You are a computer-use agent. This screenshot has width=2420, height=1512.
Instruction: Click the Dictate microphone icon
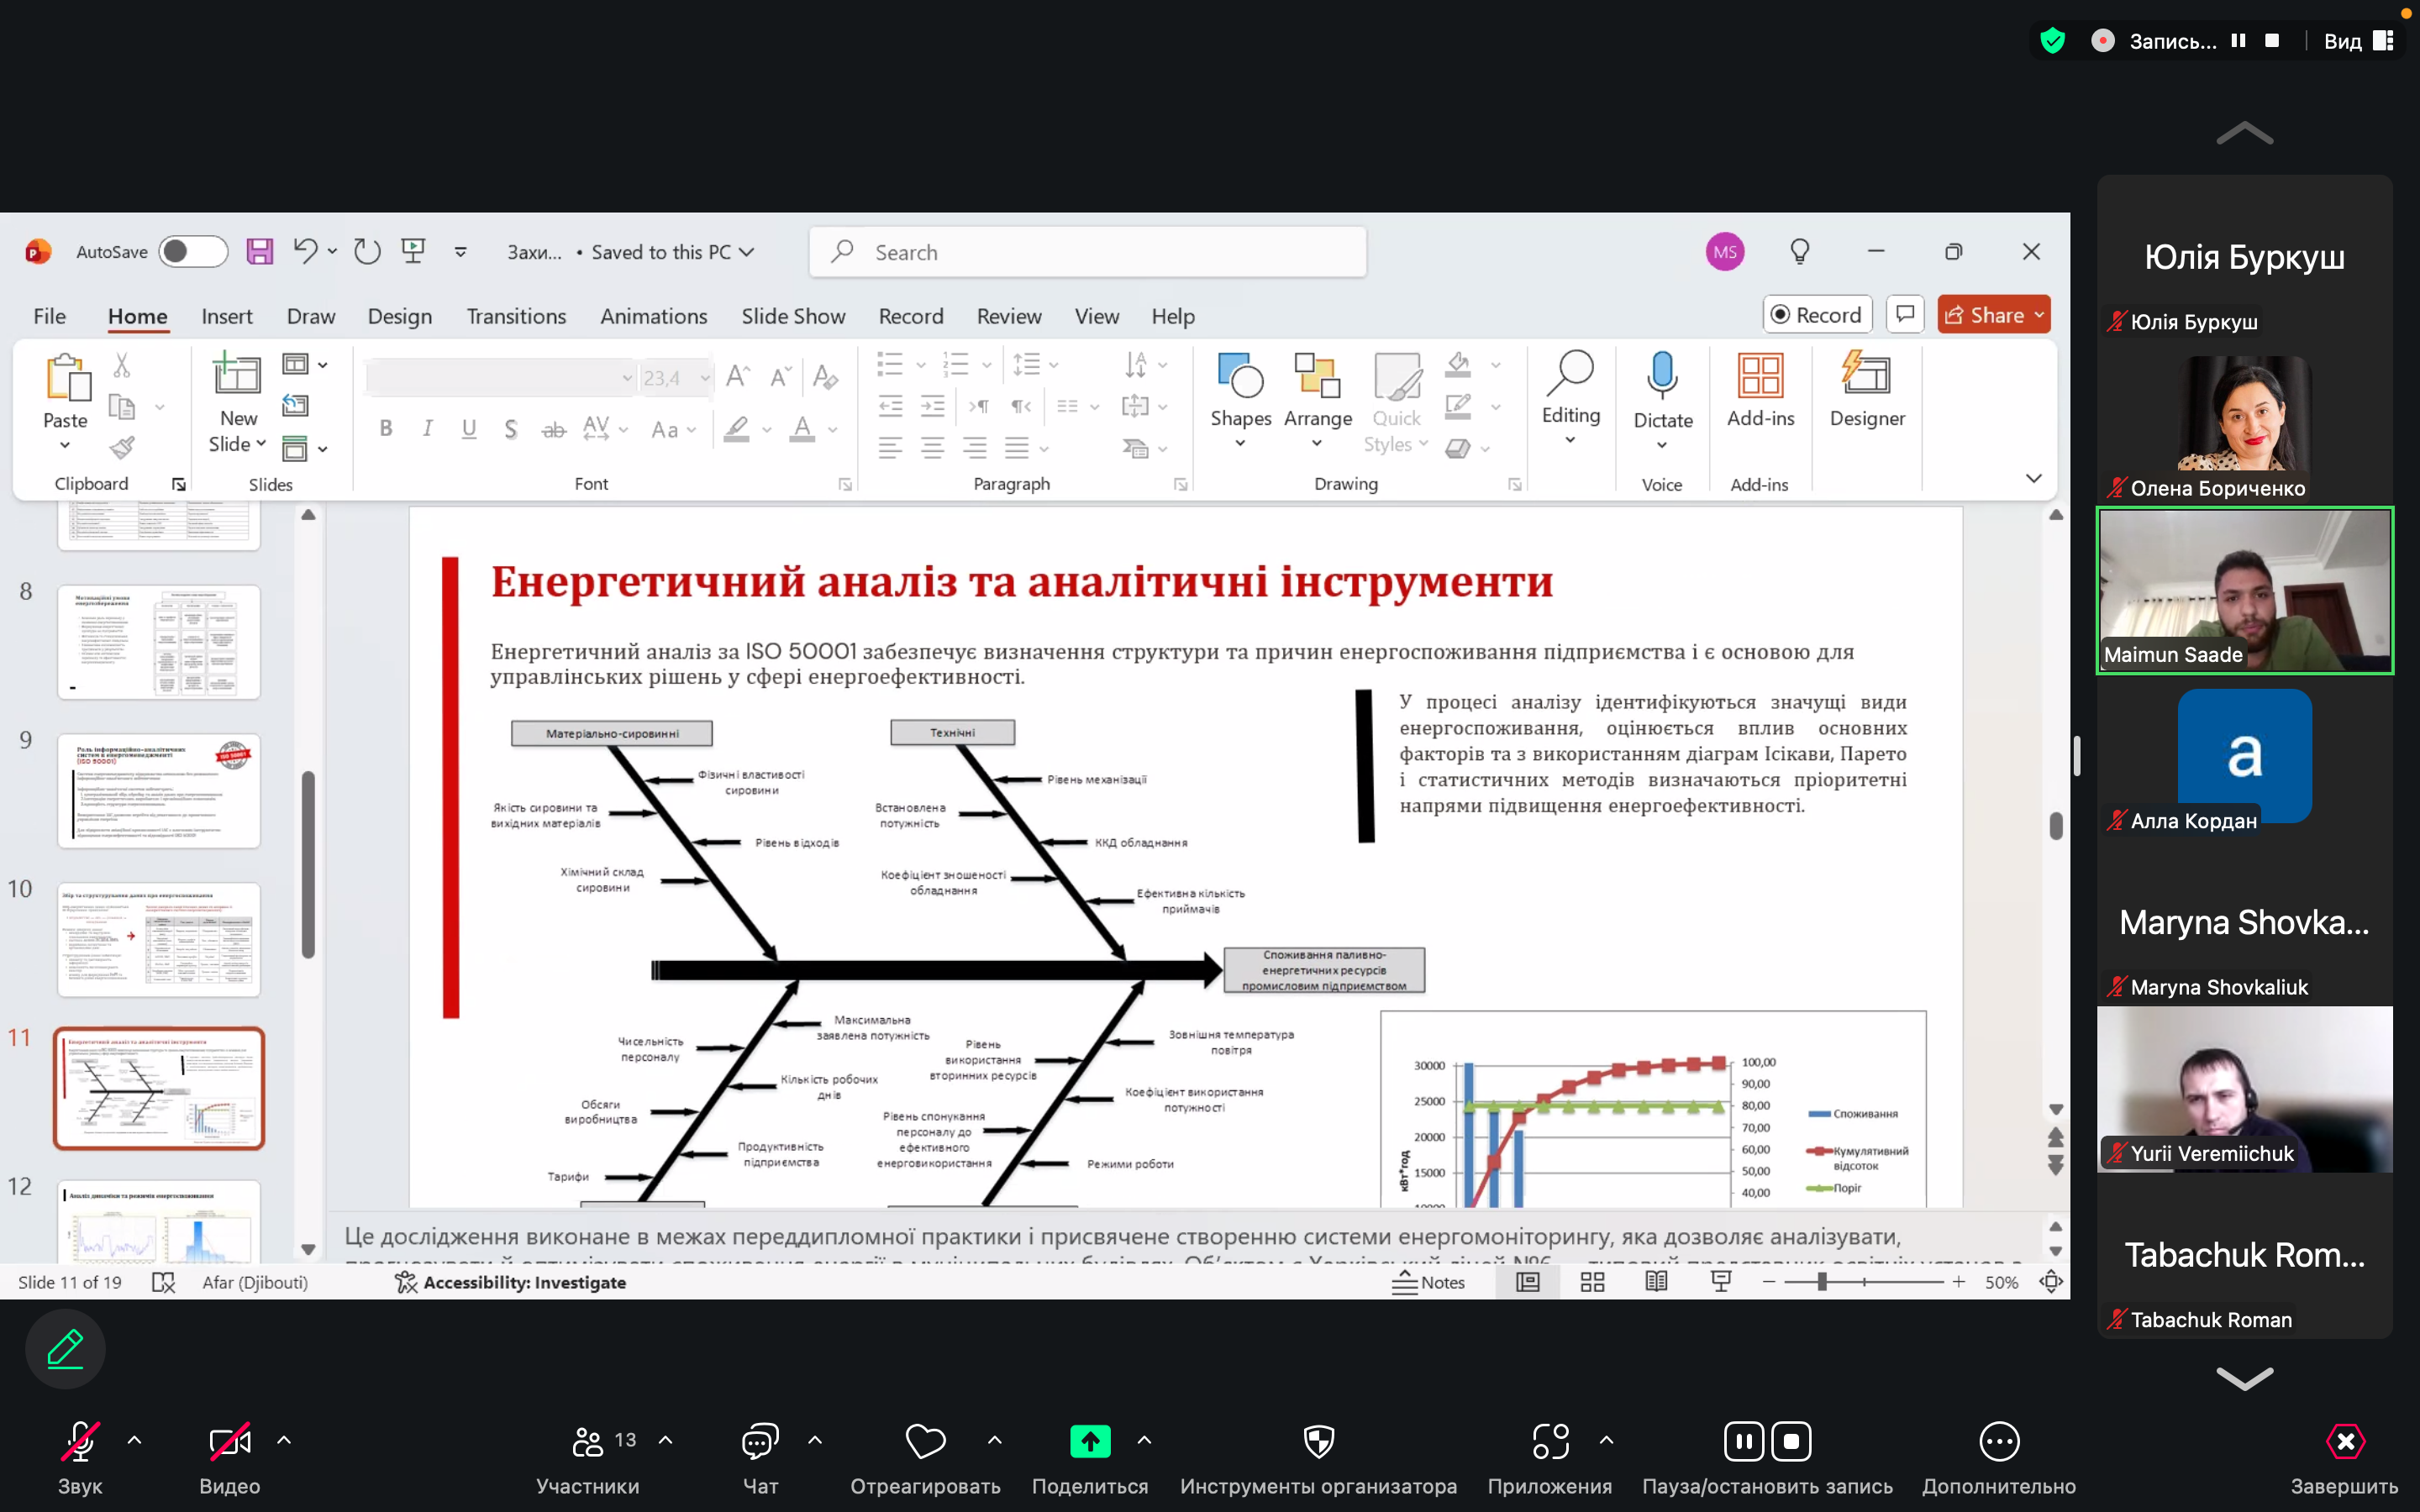point(1662,376)
